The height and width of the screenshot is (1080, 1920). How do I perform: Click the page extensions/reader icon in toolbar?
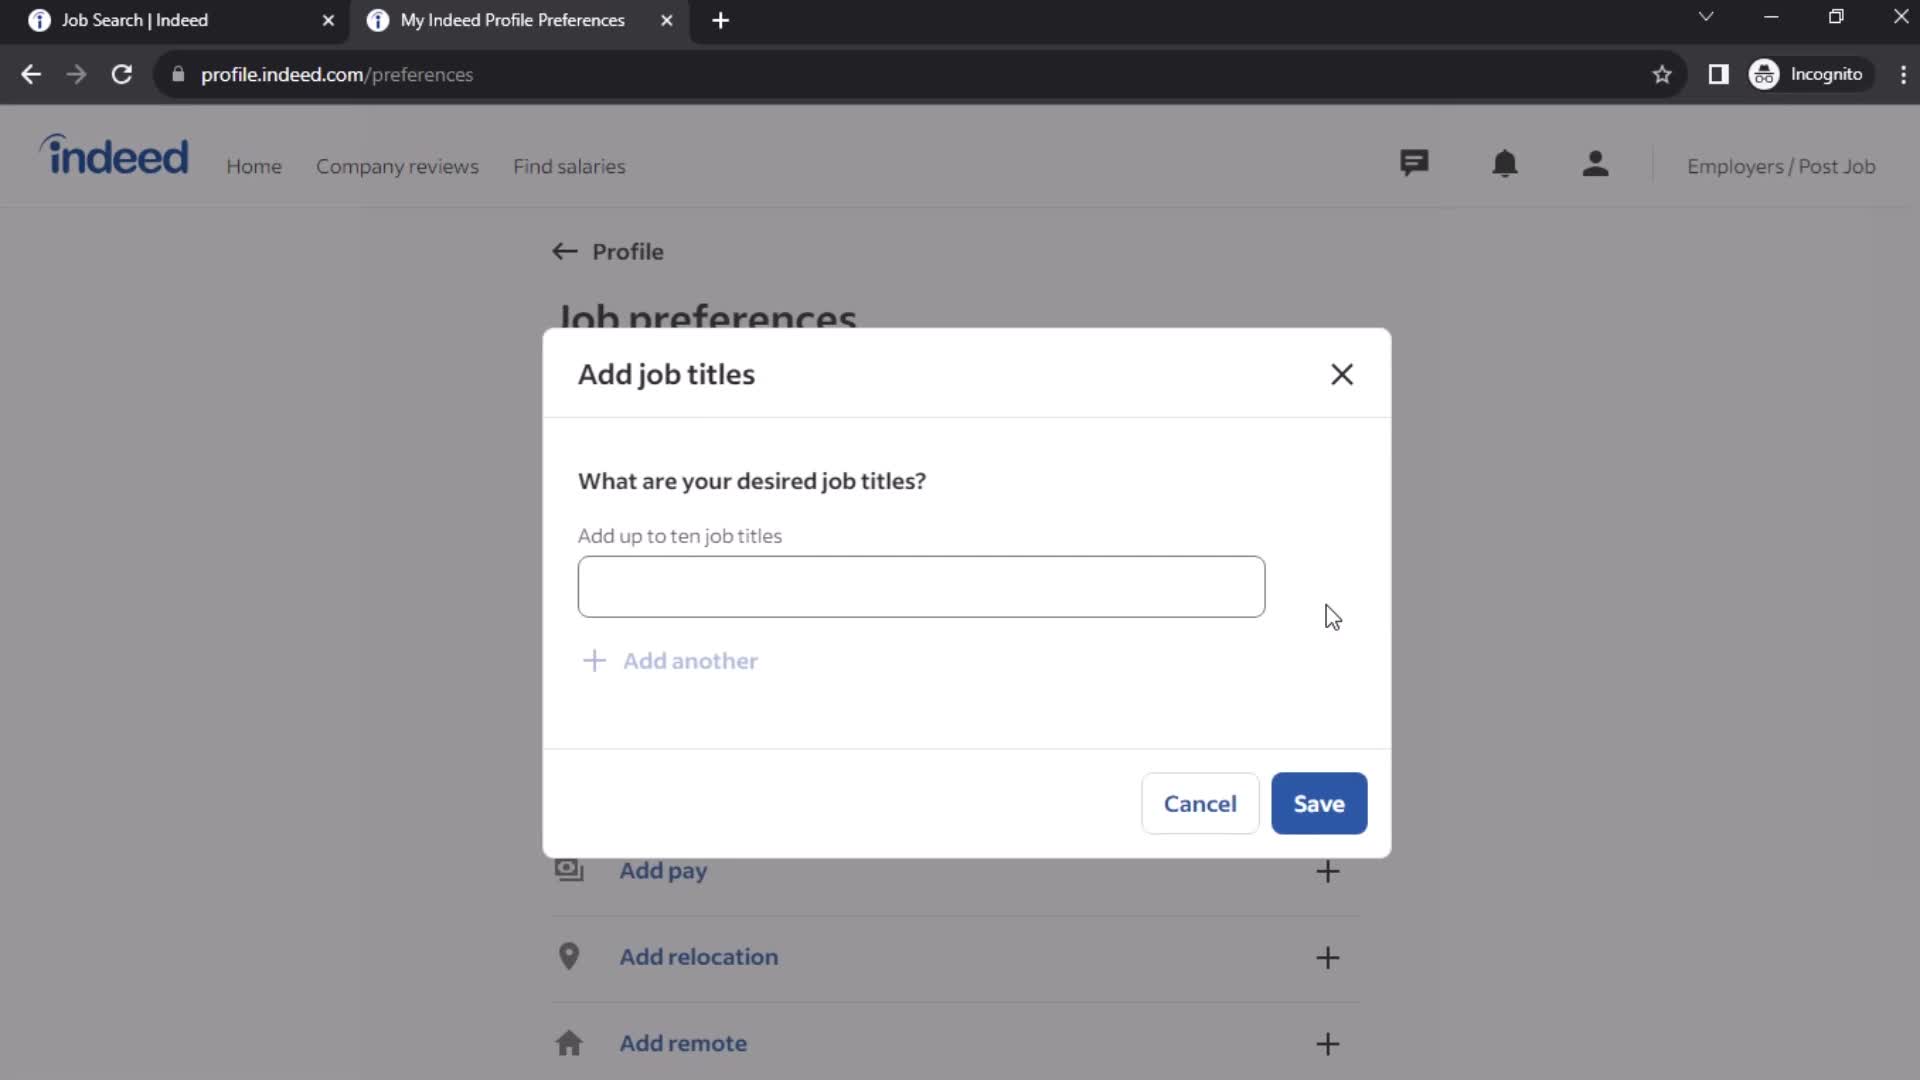pos(1718,74)
